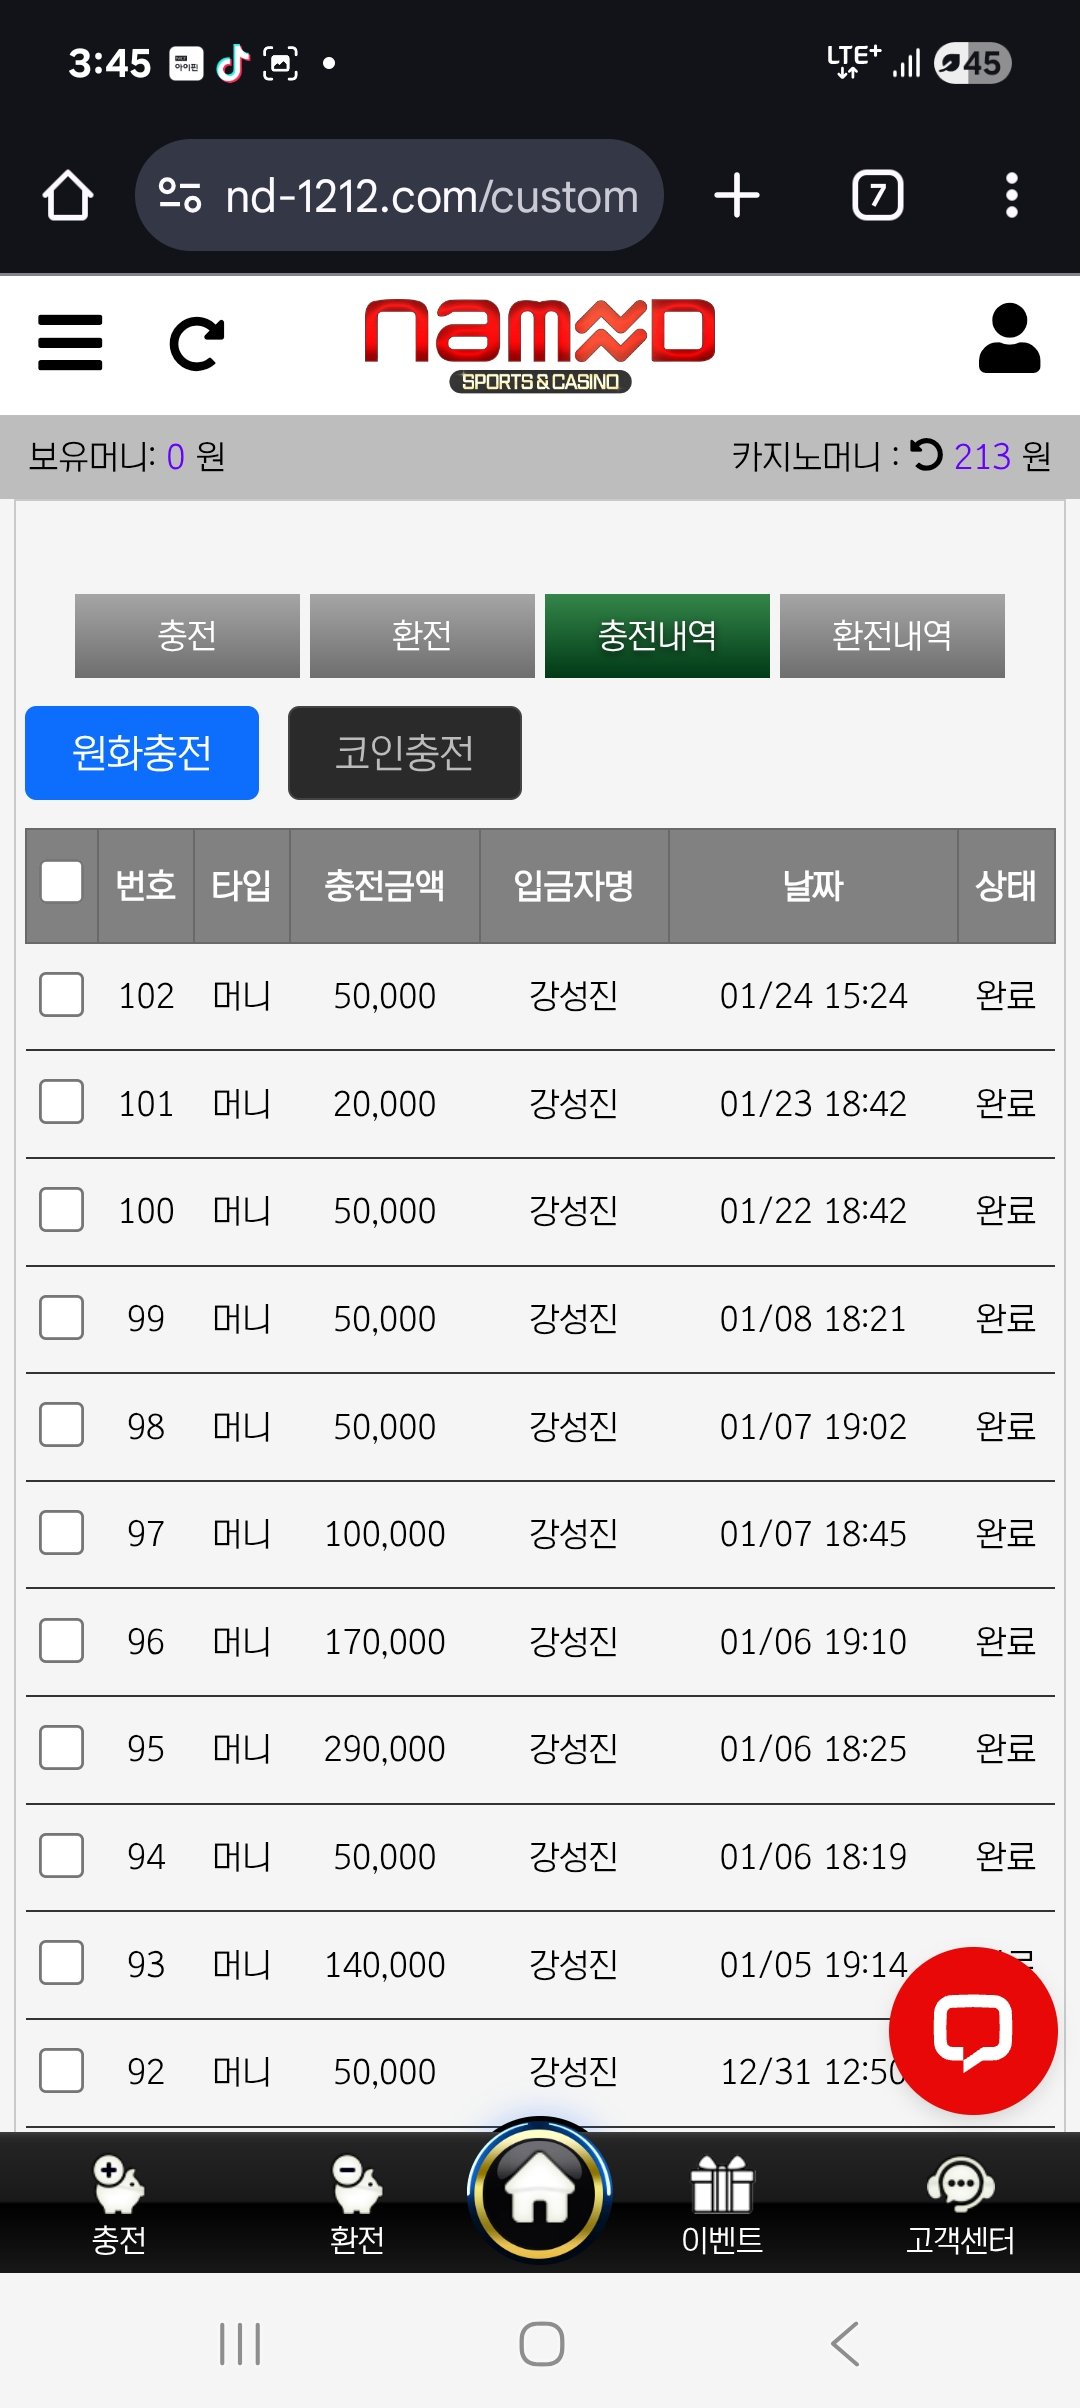The height and width of the screenshot is (2408, 1080).
Task: Switch to the 환전내역 tab
Action: point(892,636)
